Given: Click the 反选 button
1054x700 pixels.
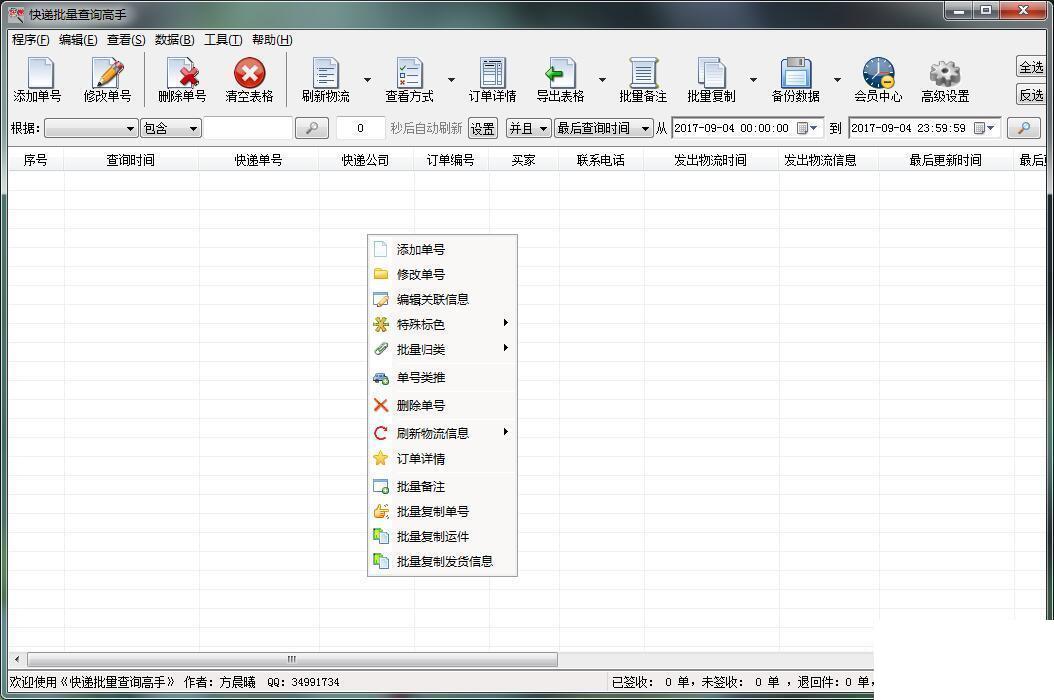Looking at the screenshot, I should 1032,95.
